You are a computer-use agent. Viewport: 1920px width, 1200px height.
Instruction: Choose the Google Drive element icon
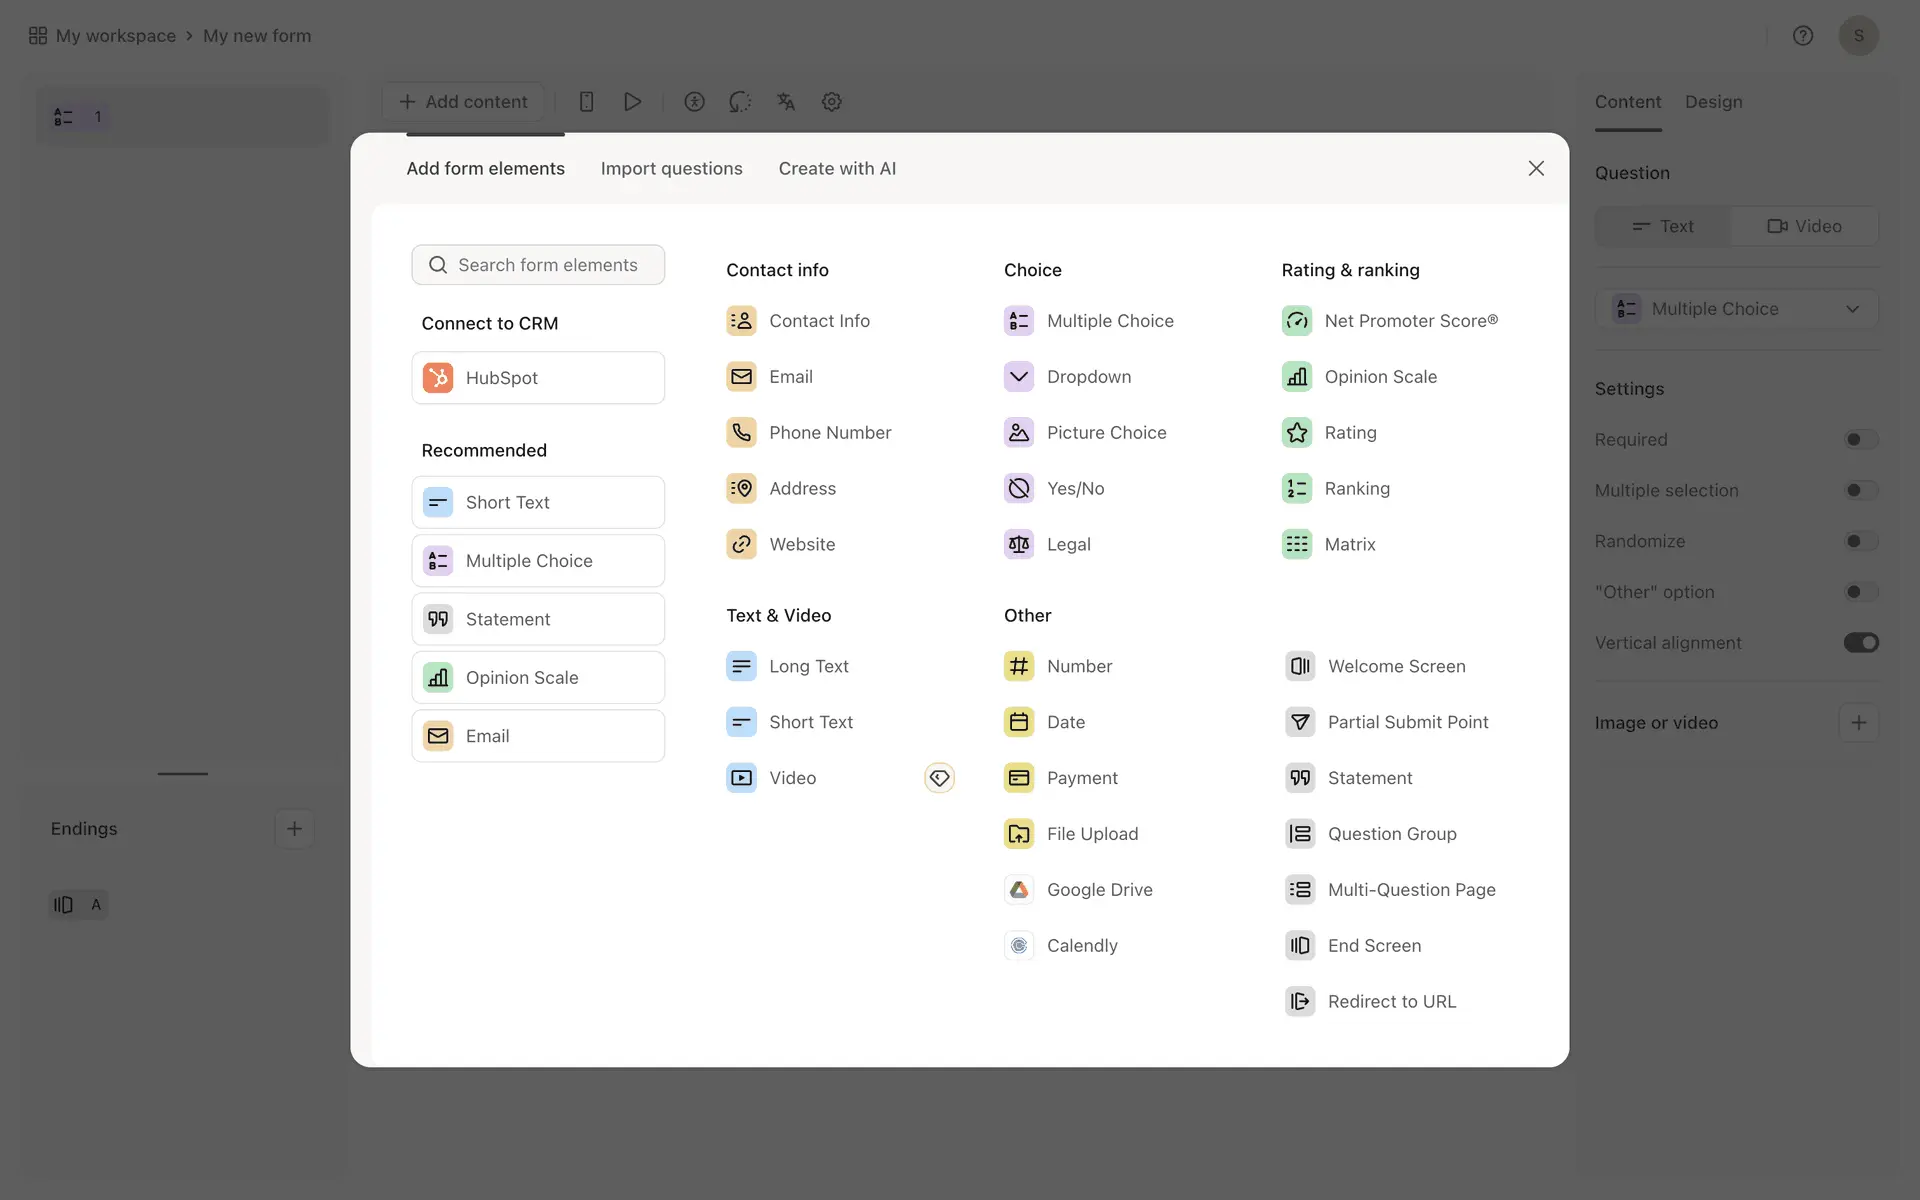(1019, 890)
